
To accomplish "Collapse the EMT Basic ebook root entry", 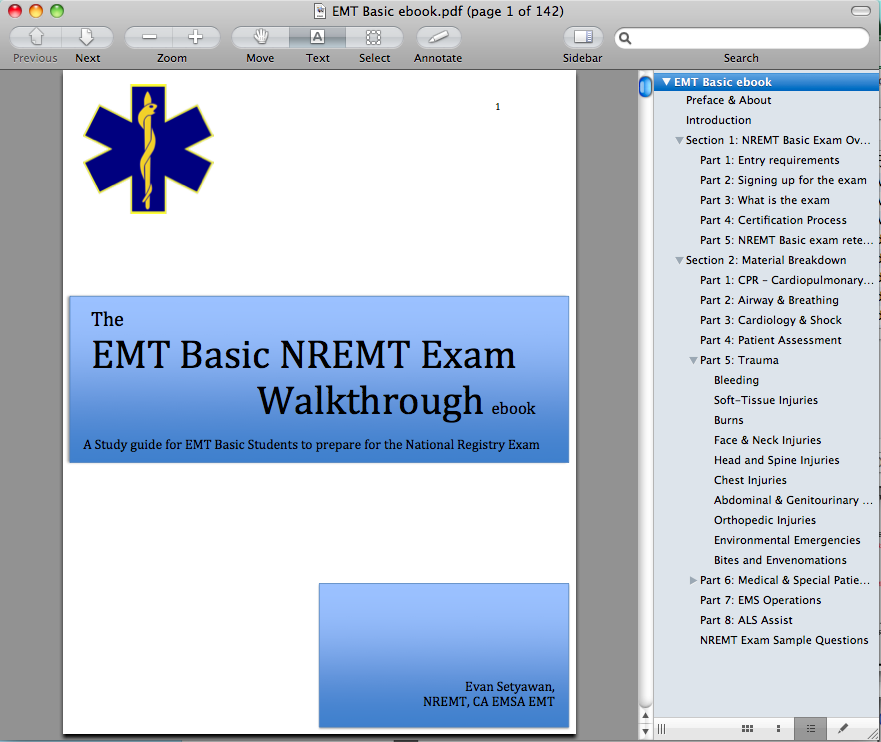I will pos(665,82).
